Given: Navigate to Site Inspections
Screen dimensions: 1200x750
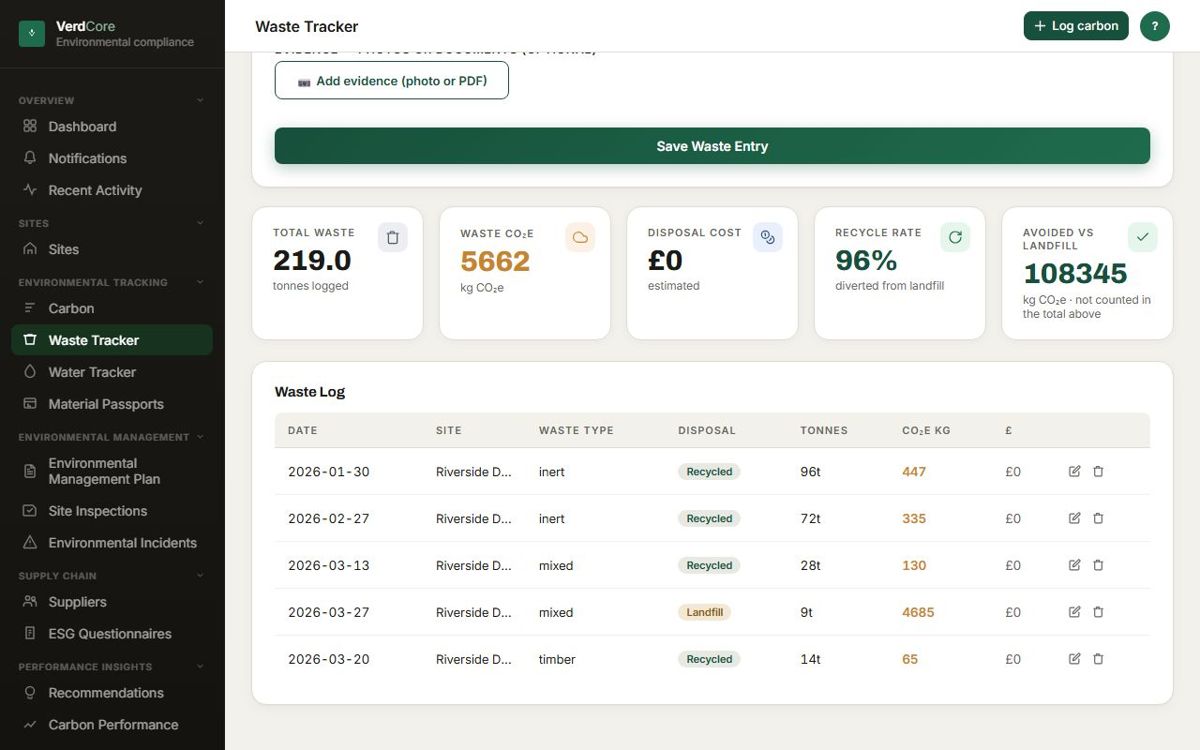Looking at the screenshot, I should pyautogui.click(x=112, y=511).
